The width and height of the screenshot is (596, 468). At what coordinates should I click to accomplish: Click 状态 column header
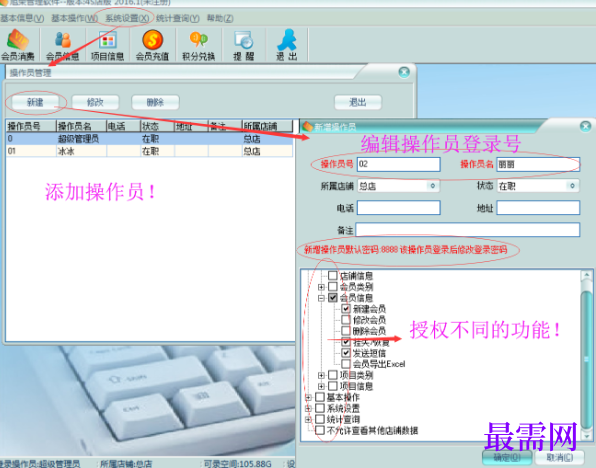tap(157, 126)
